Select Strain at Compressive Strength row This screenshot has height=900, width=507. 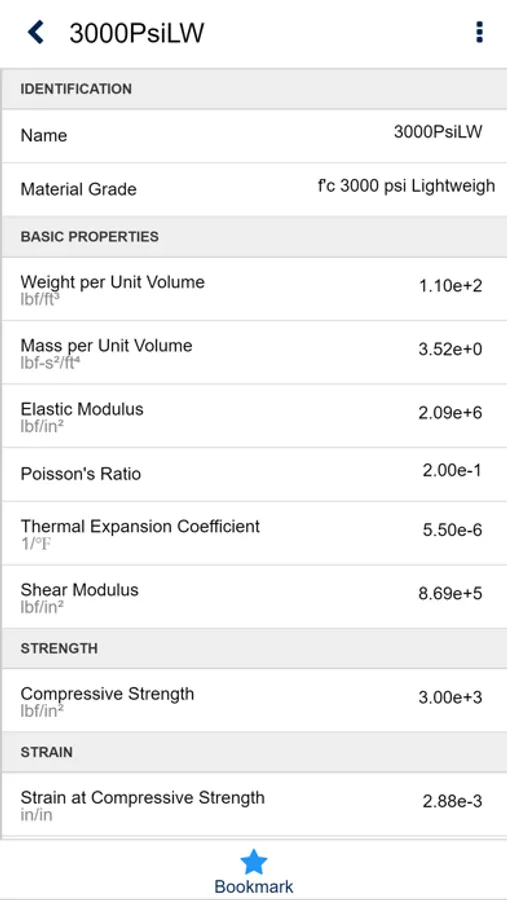click(x=254, y=804)
